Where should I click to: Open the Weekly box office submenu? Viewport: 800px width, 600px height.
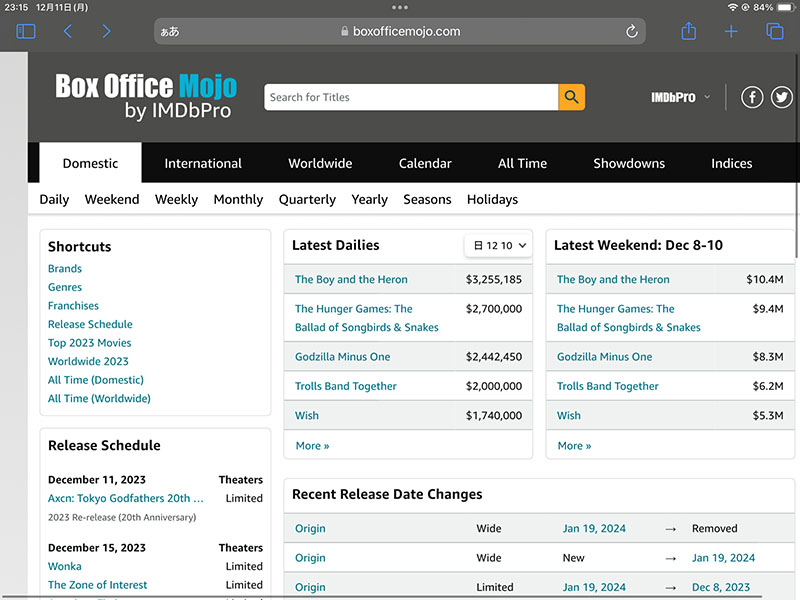point(177,199)
